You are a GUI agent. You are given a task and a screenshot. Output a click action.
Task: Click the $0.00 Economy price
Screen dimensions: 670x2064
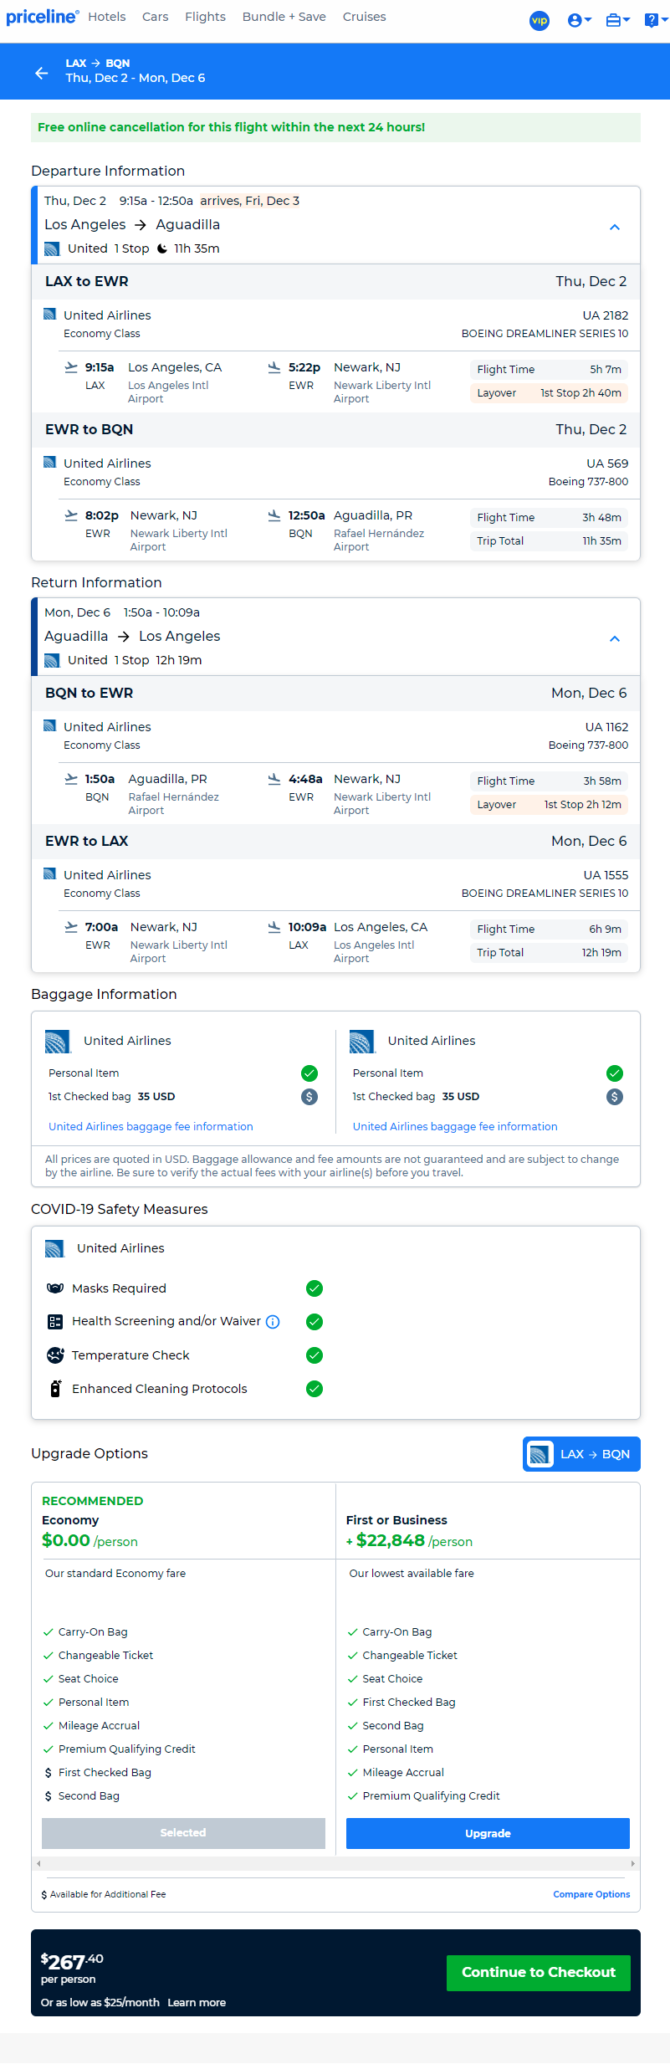pyautogui.click(x=66, y=1541)
